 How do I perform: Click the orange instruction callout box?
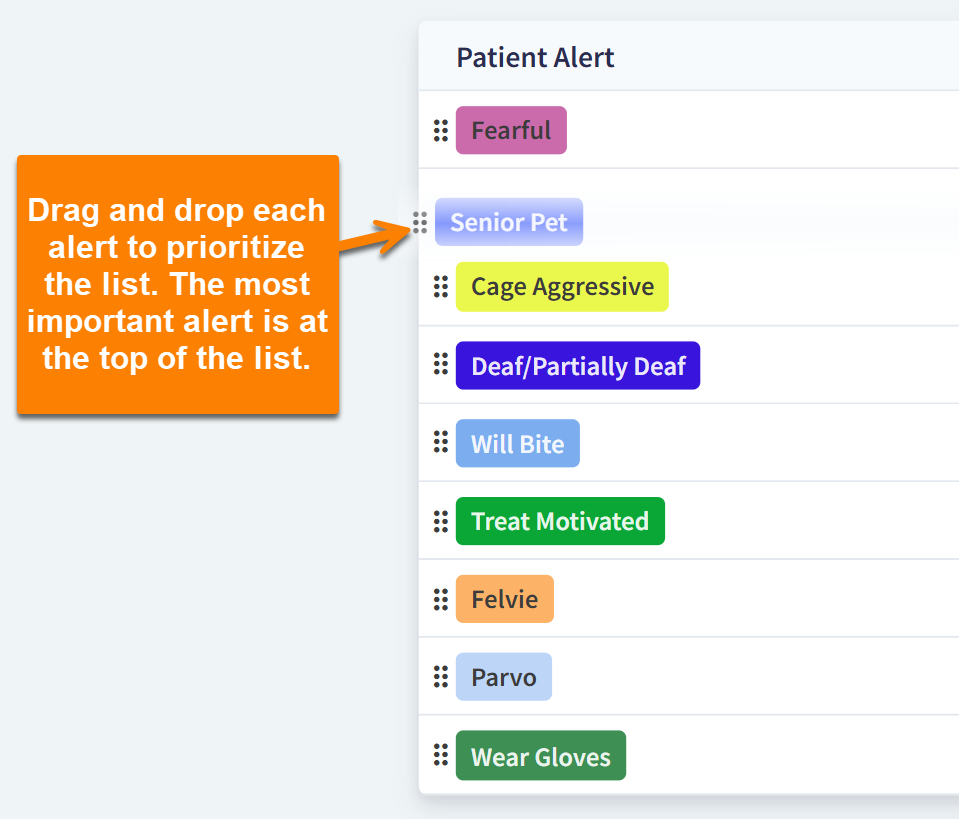[178, 285]
